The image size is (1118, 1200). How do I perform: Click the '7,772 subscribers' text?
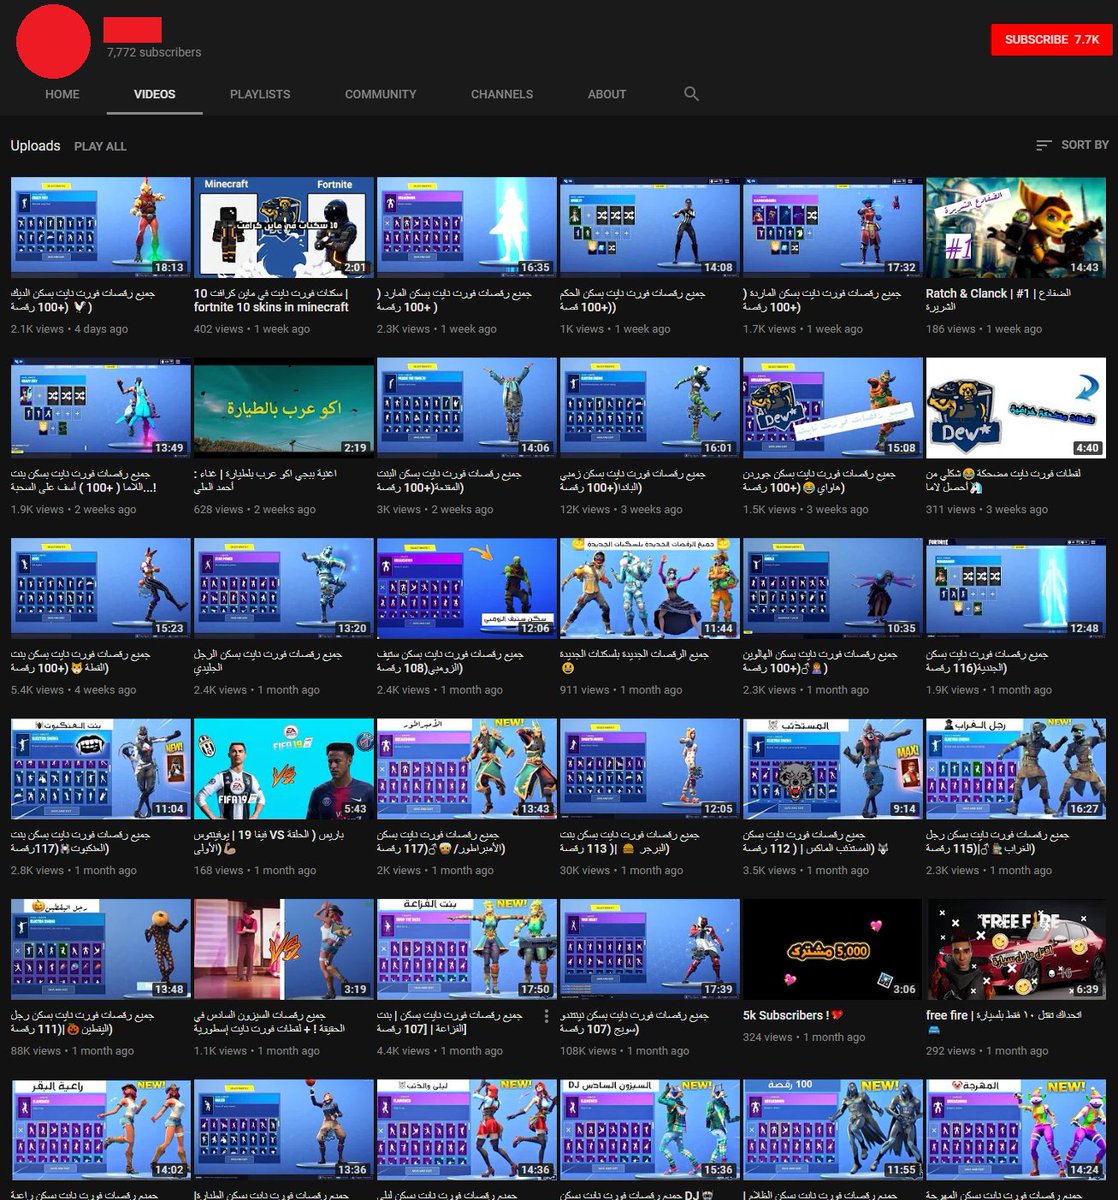click(x=154, y=52)
